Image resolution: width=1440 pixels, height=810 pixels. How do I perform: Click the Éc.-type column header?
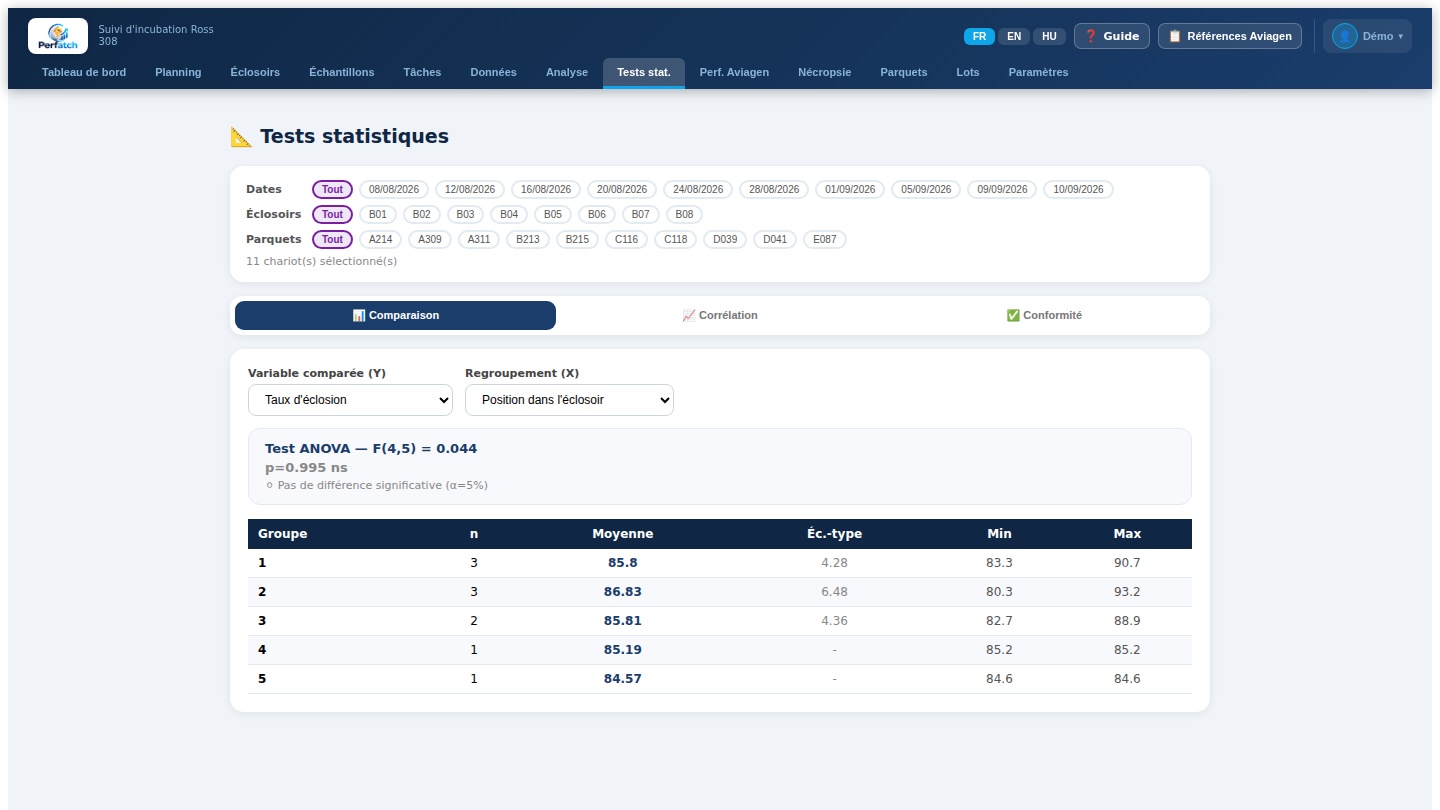[834, 534]
